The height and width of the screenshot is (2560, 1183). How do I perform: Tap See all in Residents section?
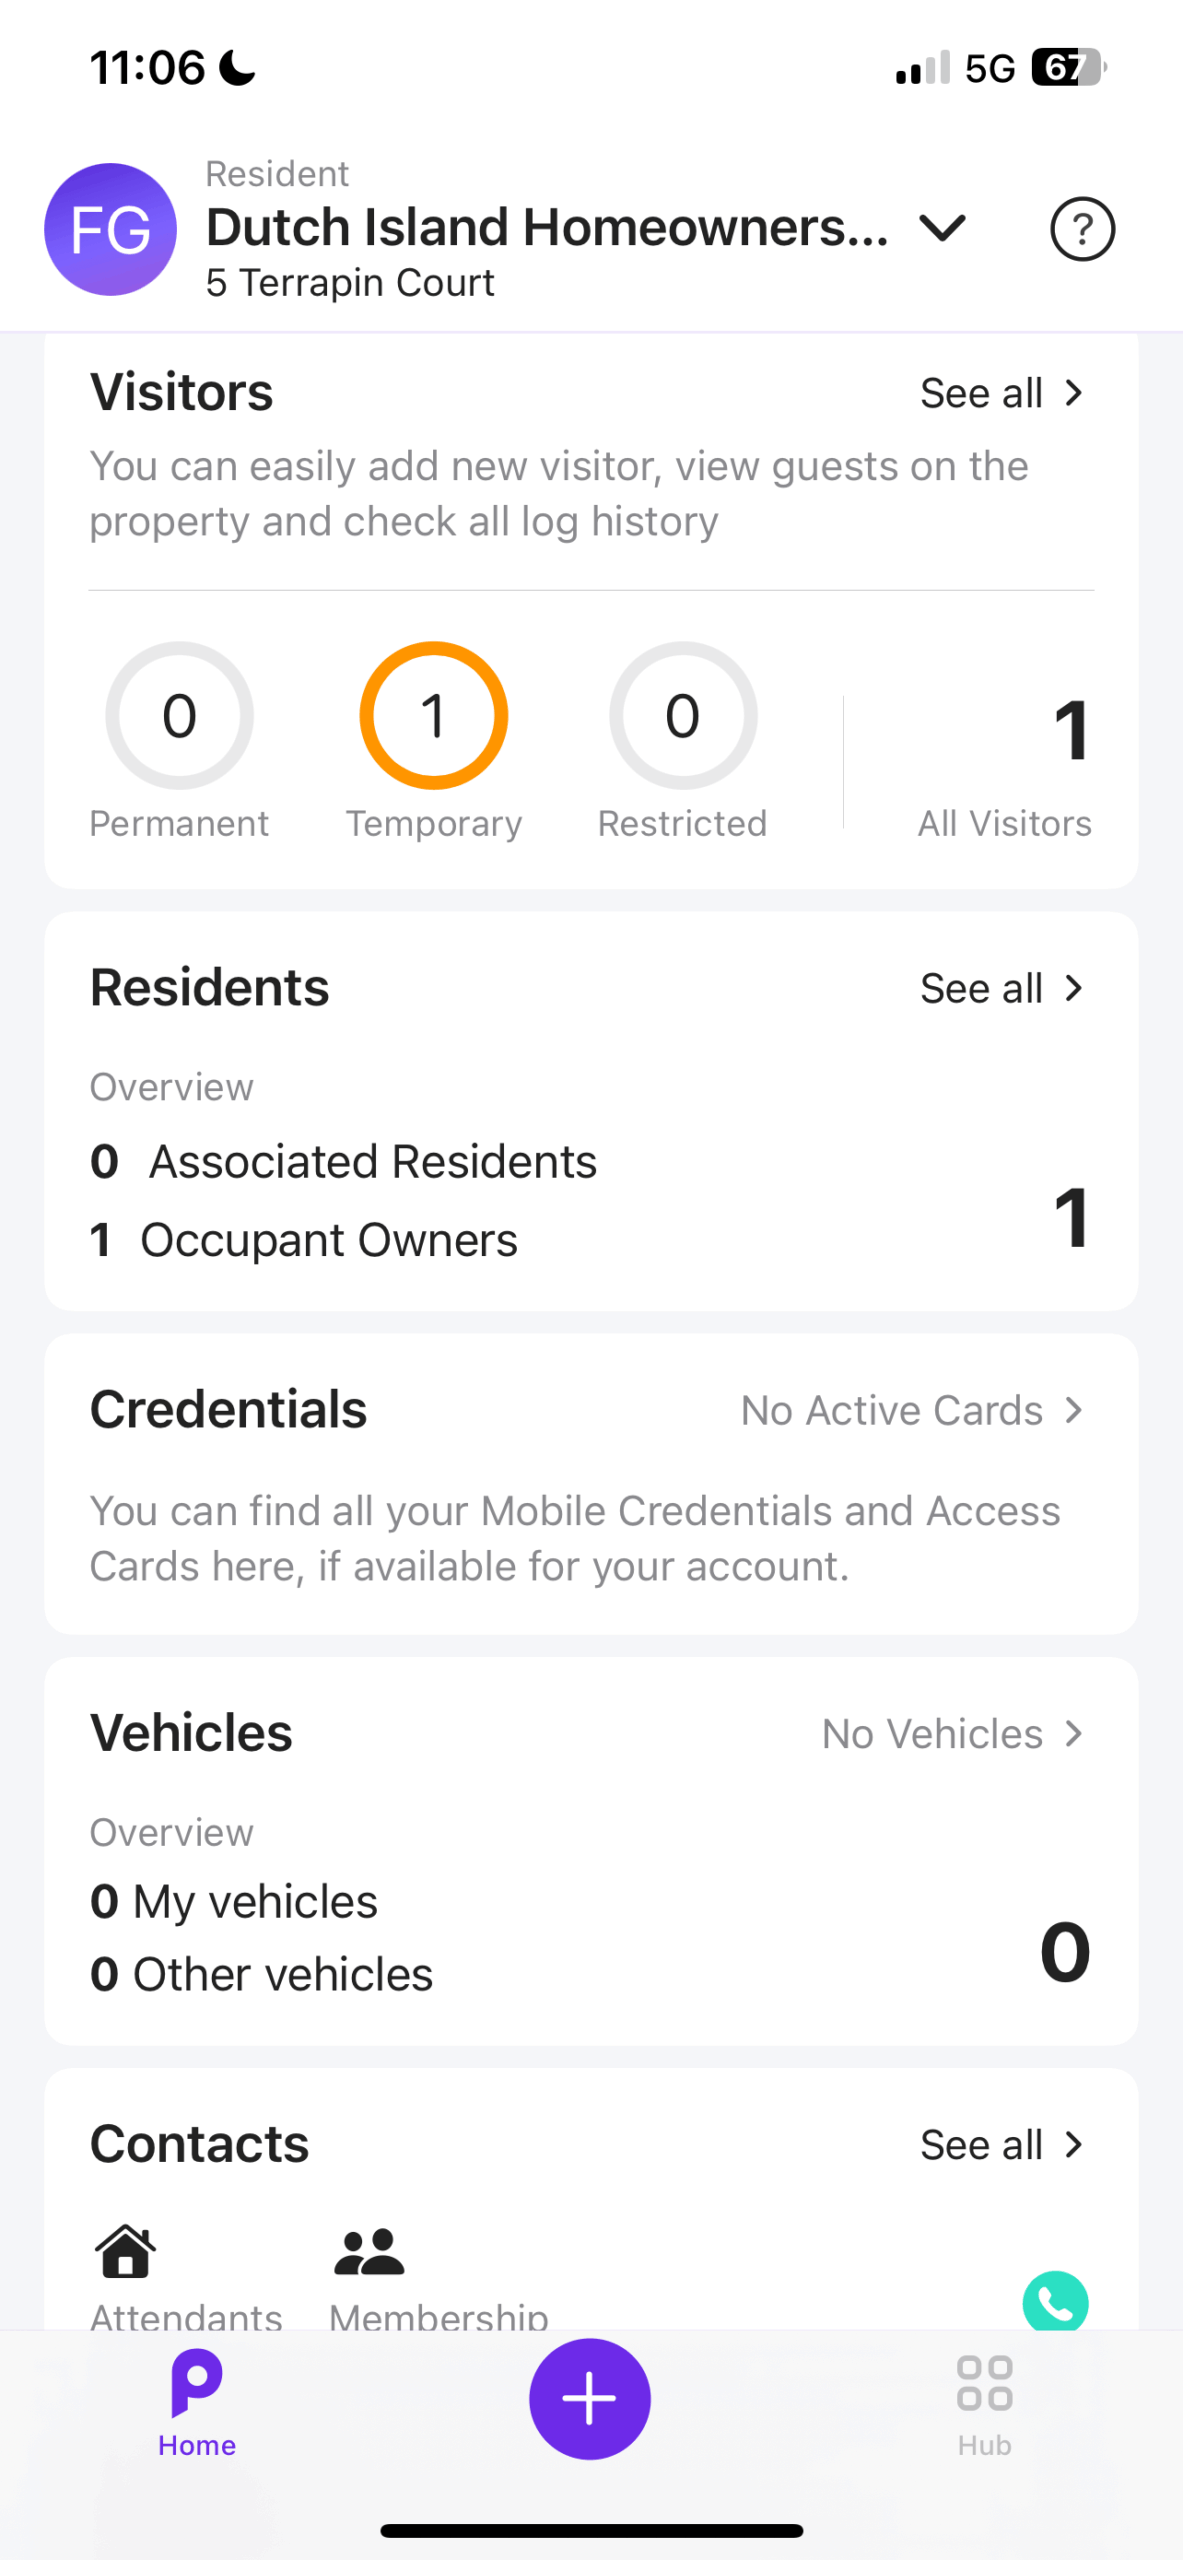coord(1001,989)
